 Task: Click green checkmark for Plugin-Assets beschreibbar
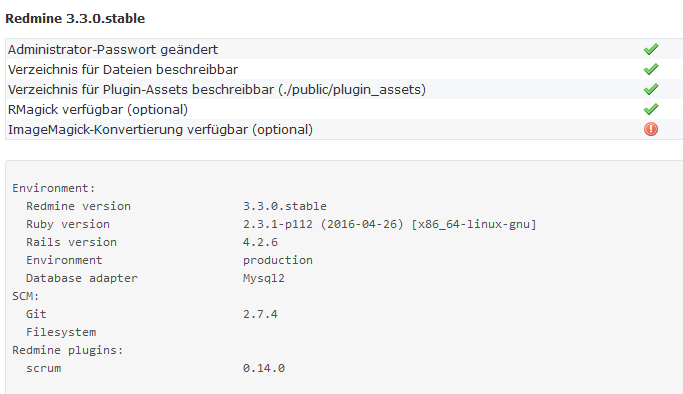click(x=651, y=89)
